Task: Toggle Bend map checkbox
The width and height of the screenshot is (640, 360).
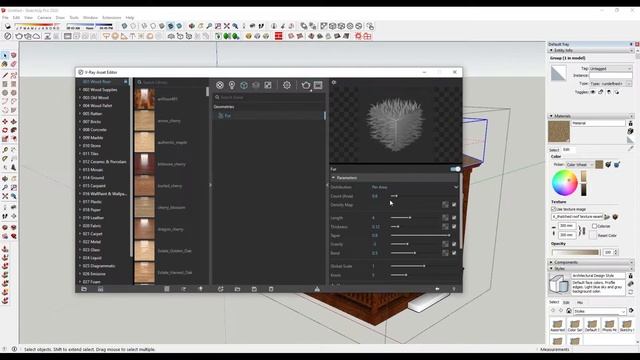Action: pyautogui.click(x=454, y=253)
